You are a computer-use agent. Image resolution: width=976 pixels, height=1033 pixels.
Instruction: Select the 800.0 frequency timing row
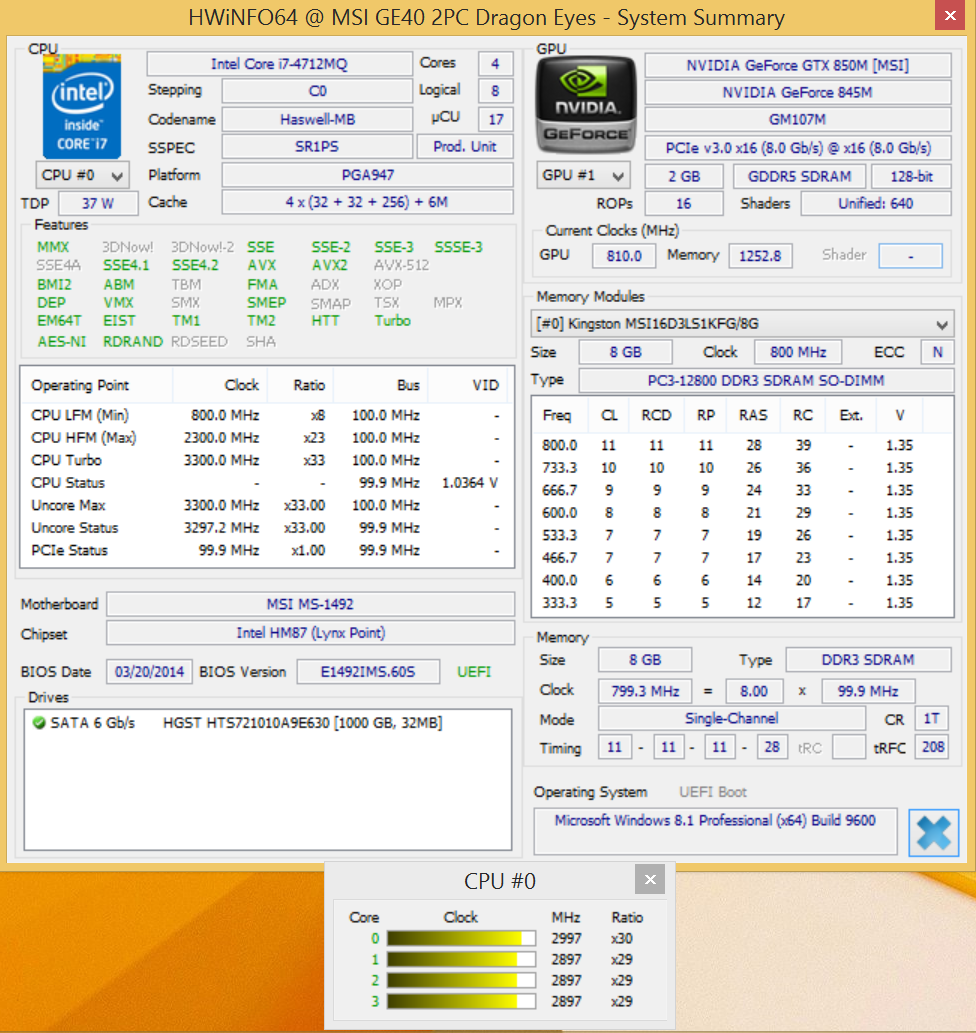tap(742, 445)
